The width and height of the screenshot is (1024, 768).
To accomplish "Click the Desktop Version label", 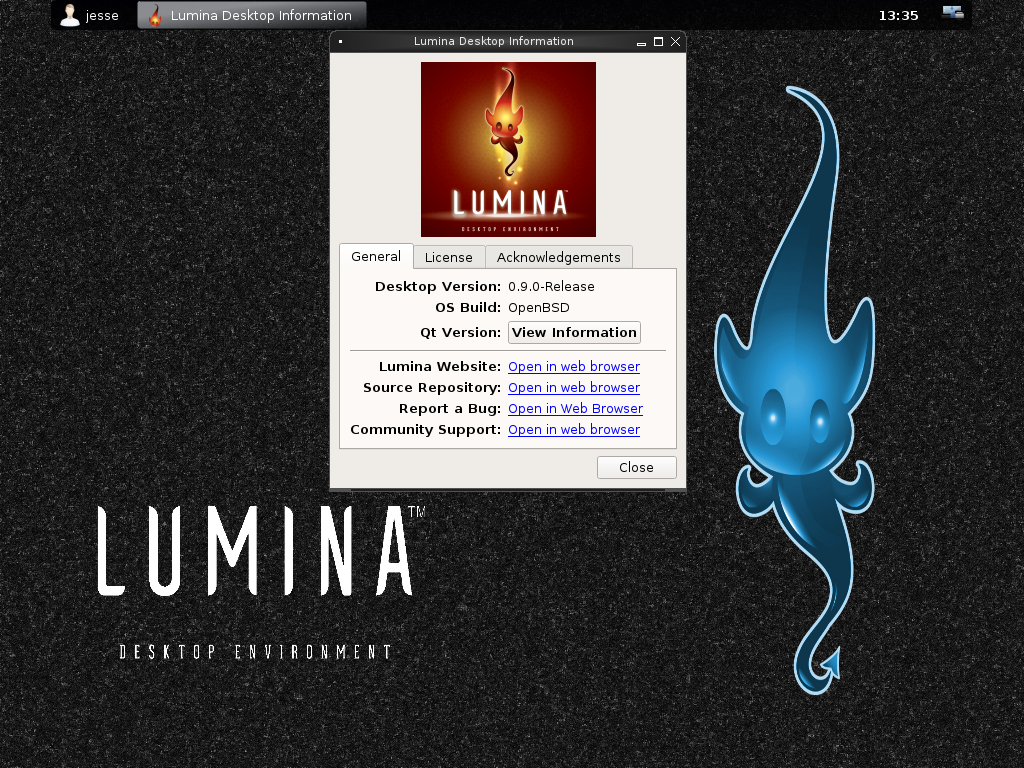I will coord(438,287).
